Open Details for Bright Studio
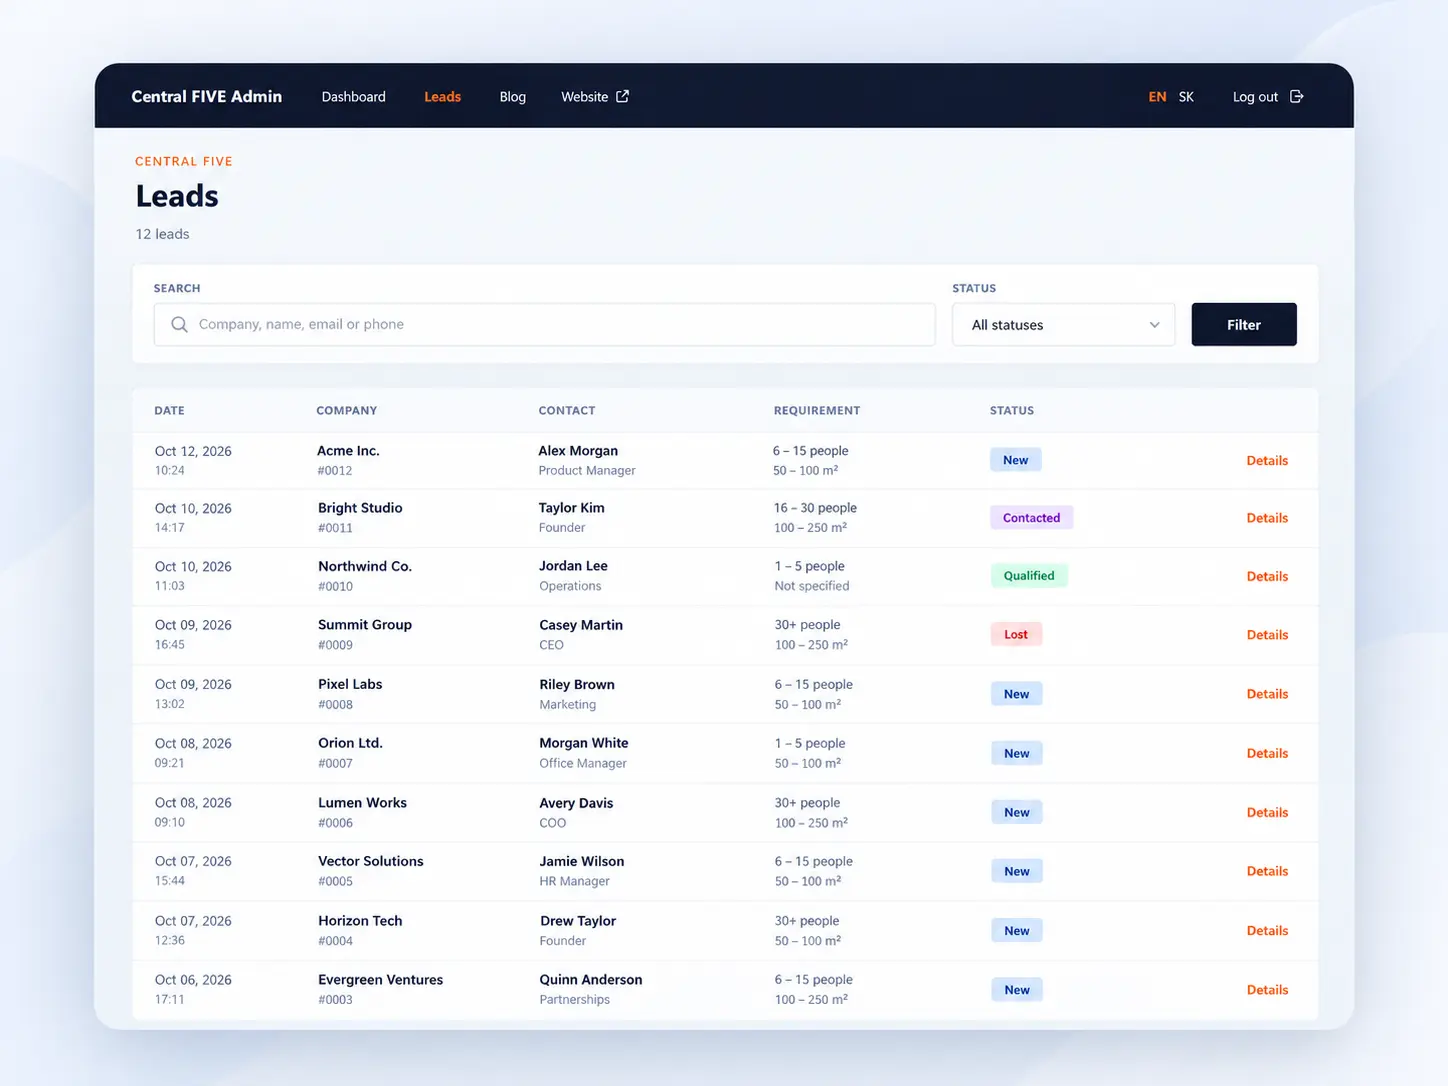1448x1086 pixels. pyautogui.click(x=1267, y=518)
